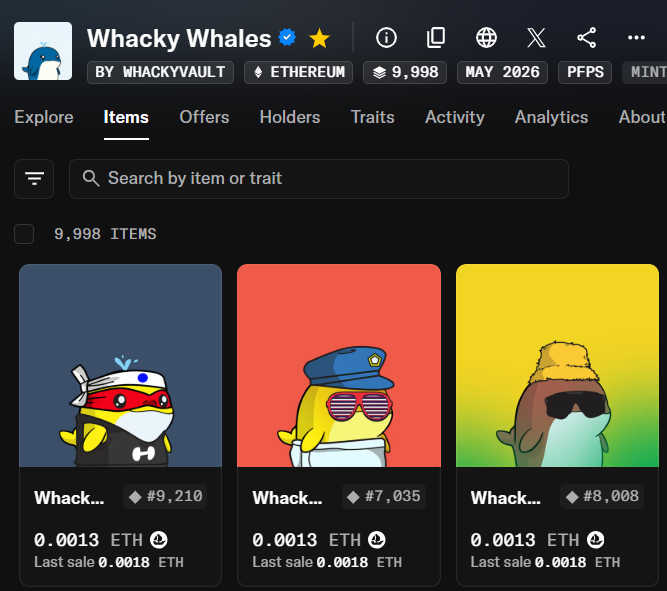667x591 pixels.
Task: Open the X (Twitter) profile icon
Action: click(536, 38)
